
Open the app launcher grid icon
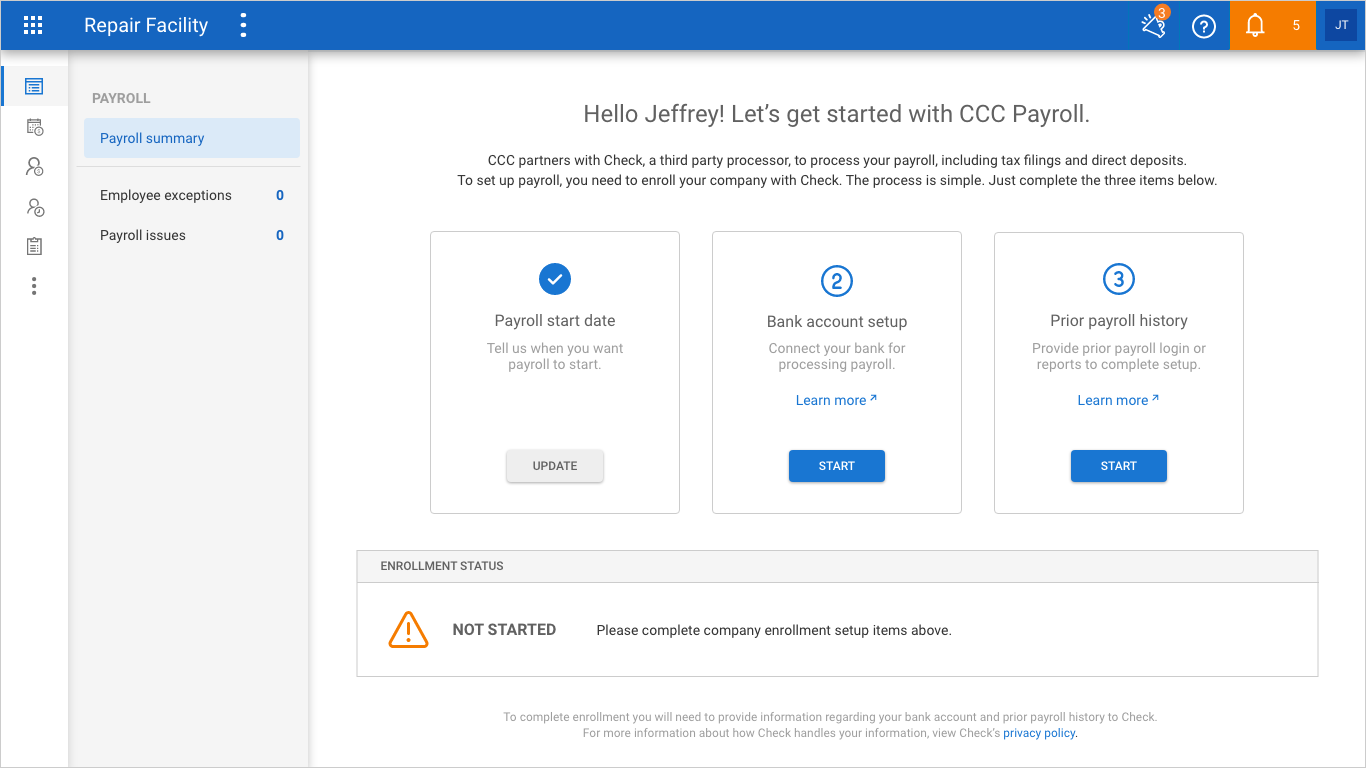(33, 26)
